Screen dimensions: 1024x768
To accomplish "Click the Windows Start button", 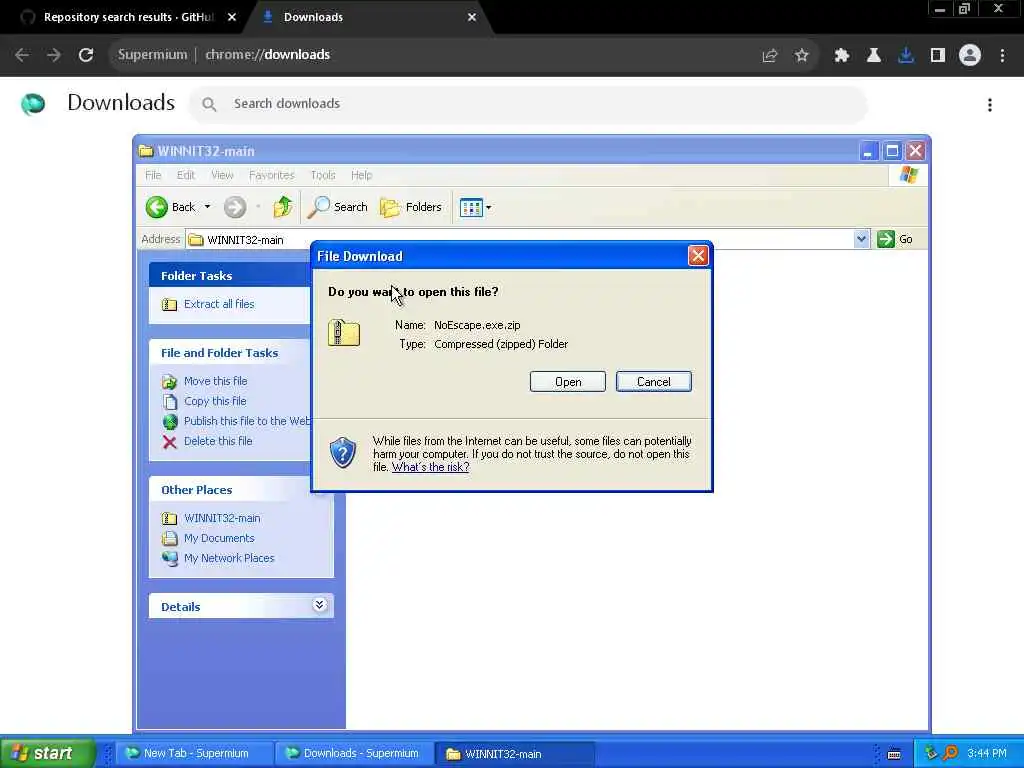I will [x=47, y=754].
